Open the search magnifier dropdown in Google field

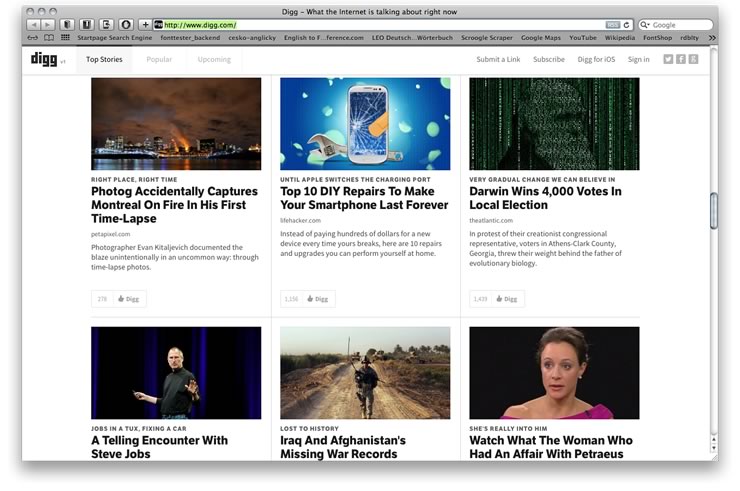pyautogui.click(x=645, y=25)
